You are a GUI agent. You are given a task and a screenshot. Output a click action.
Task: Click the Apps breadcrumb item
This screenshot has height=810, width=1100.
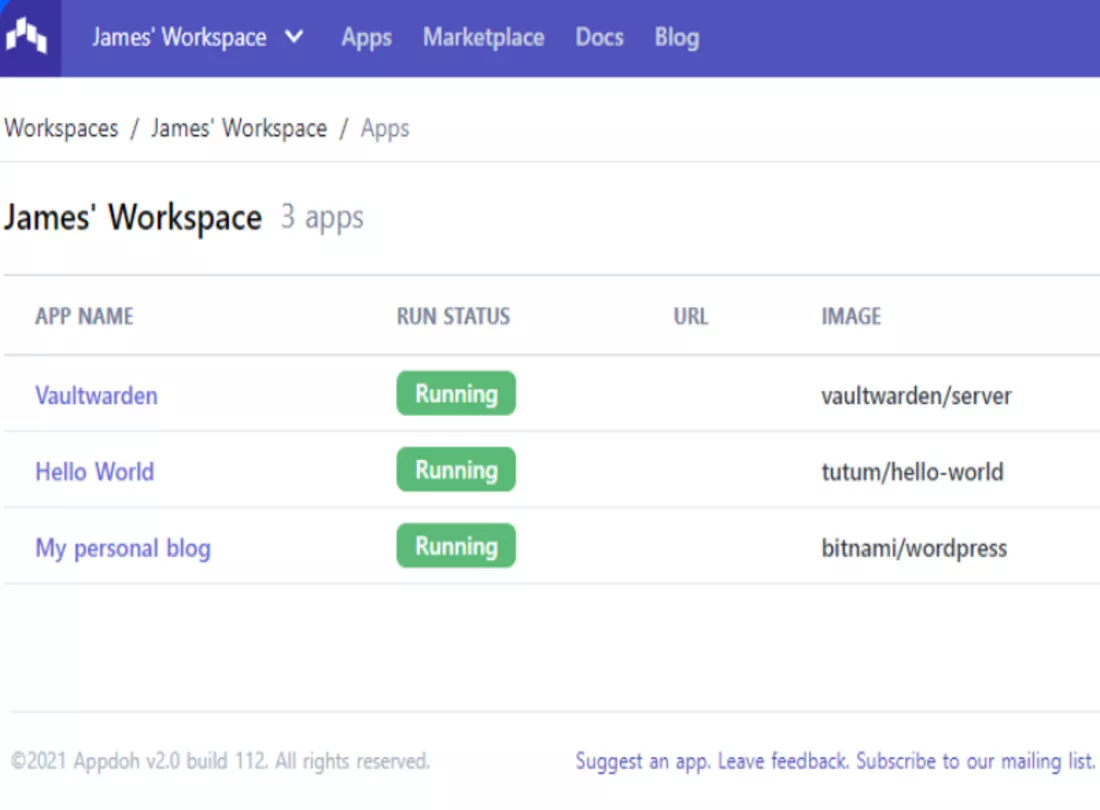(x=385, y=129)
